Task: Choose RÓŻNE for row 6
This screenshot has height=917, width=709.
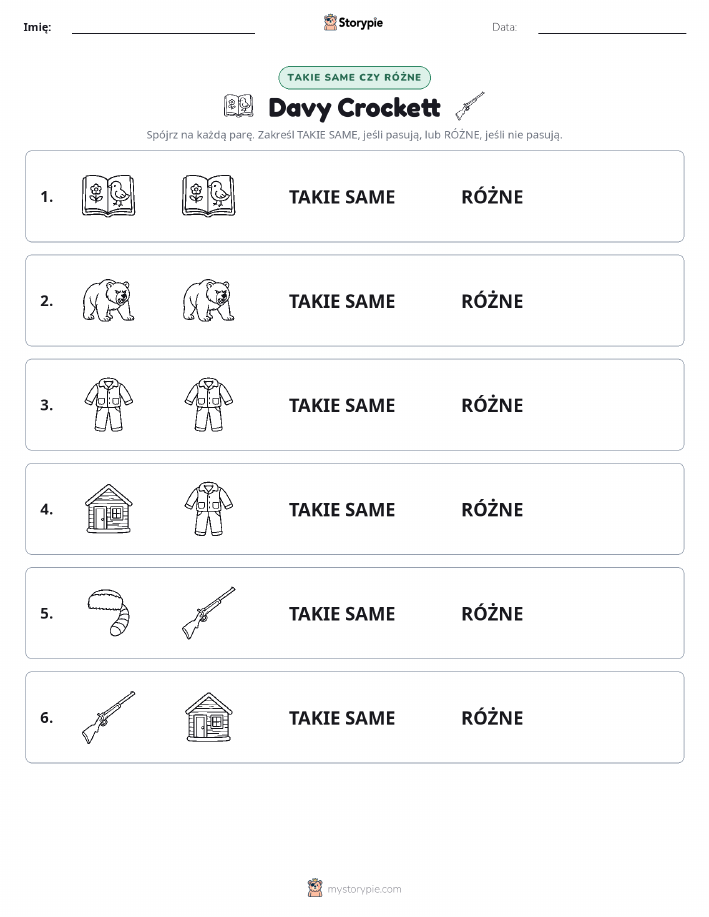Action: pos(492,718)
